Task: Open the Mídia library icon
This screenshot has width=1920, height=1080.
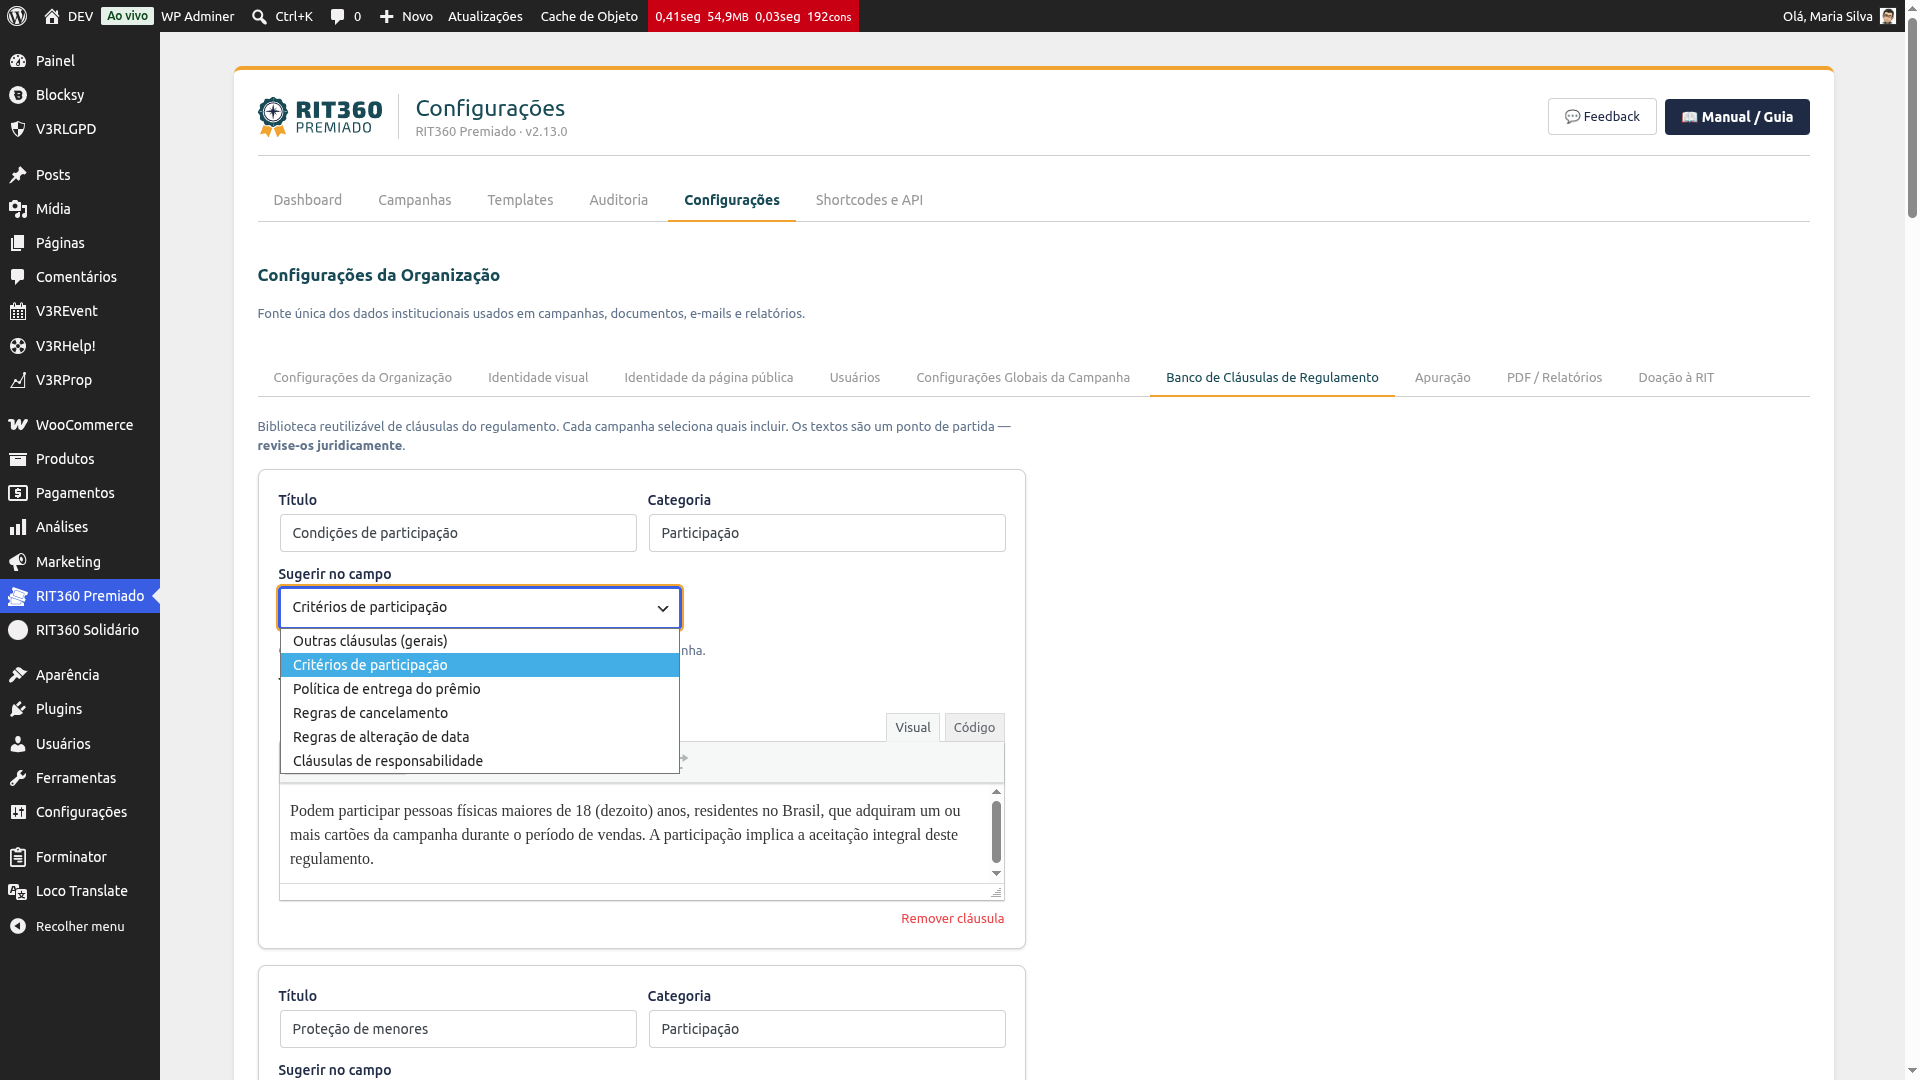Action: click(x=18, y=209)
